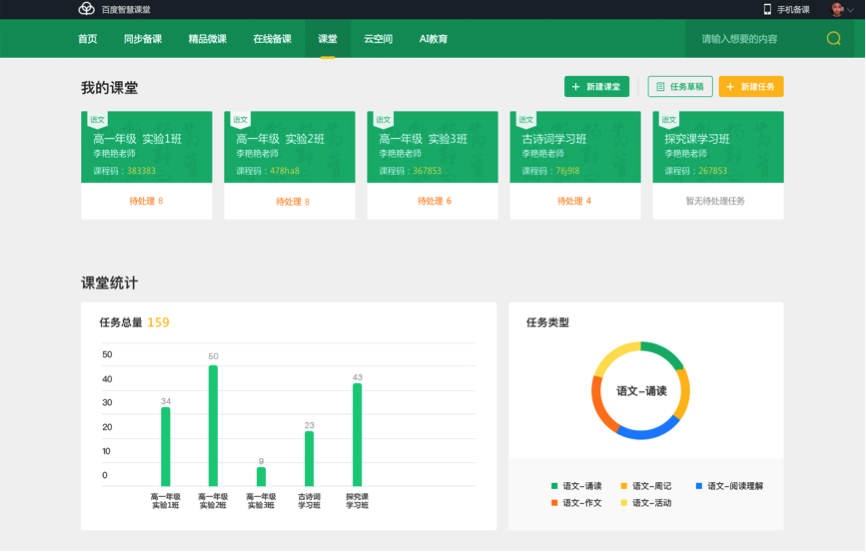Screen dimensions: 866x552
Task: Open the 任务草稿 drafts button
Action: 680,87
